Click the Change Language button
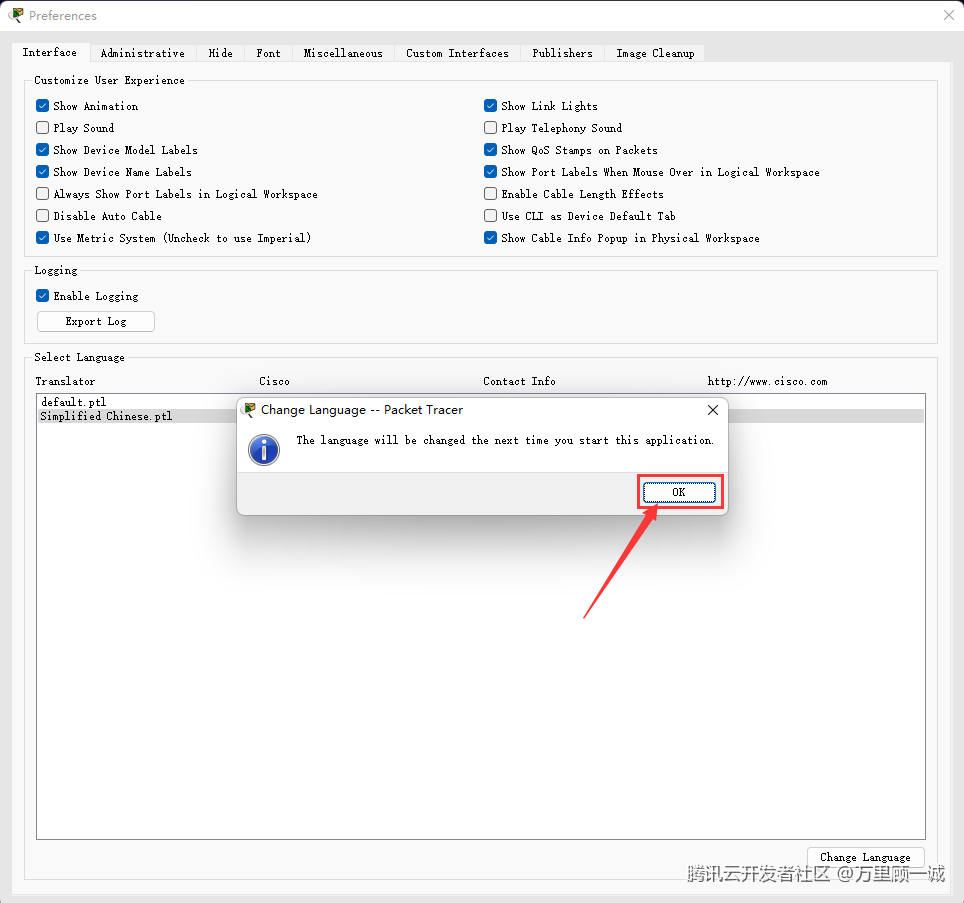964x903 pixels. (x=866, y=857)
